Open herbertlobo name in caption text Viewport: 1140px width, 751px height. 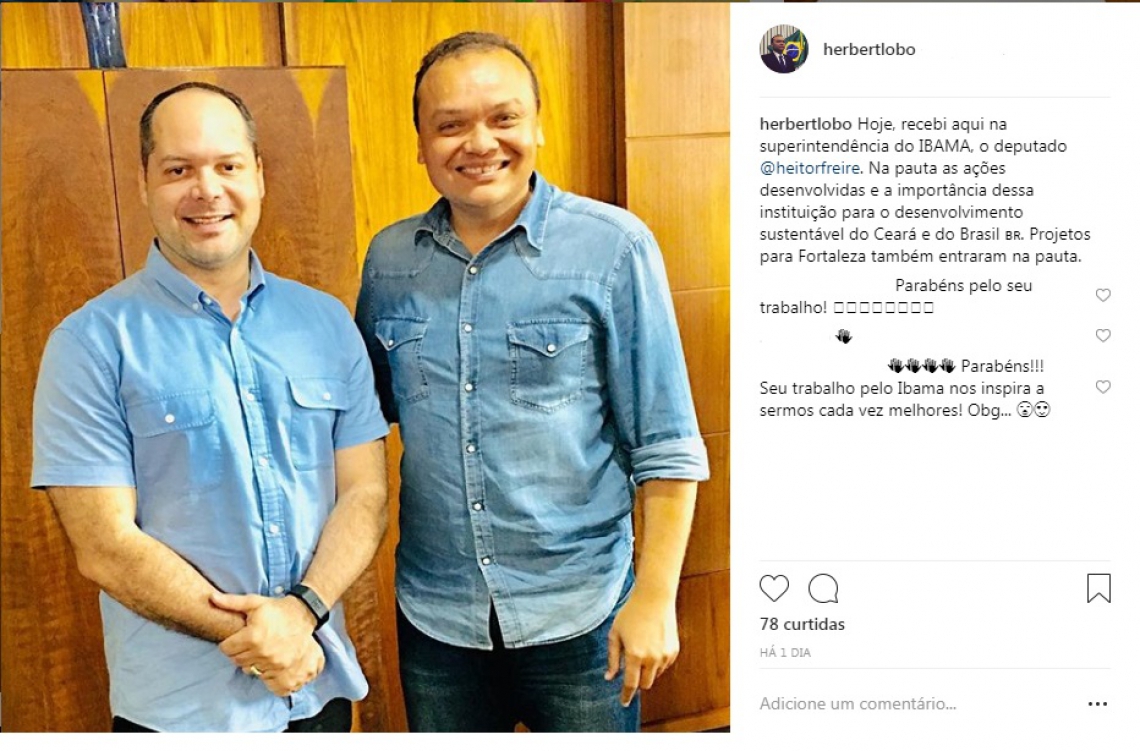tap(806, 124)
